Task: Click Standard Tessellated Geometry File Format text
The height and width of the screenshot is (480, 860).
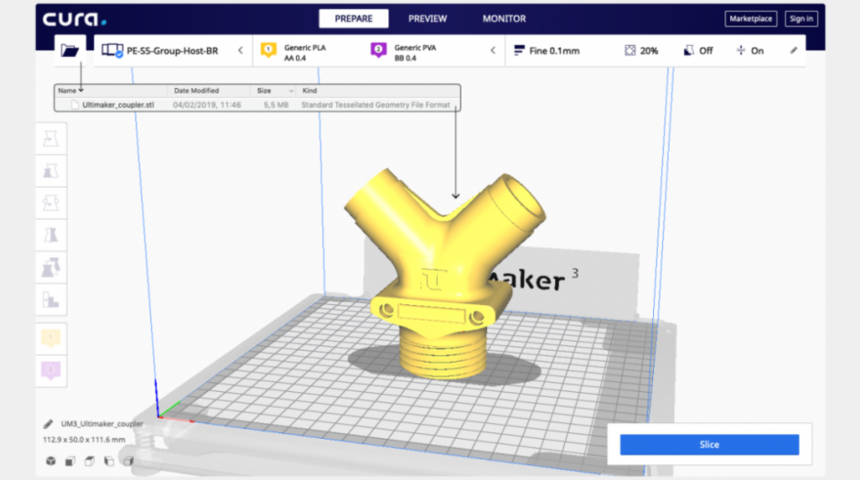Action: [x=376, y=105]
